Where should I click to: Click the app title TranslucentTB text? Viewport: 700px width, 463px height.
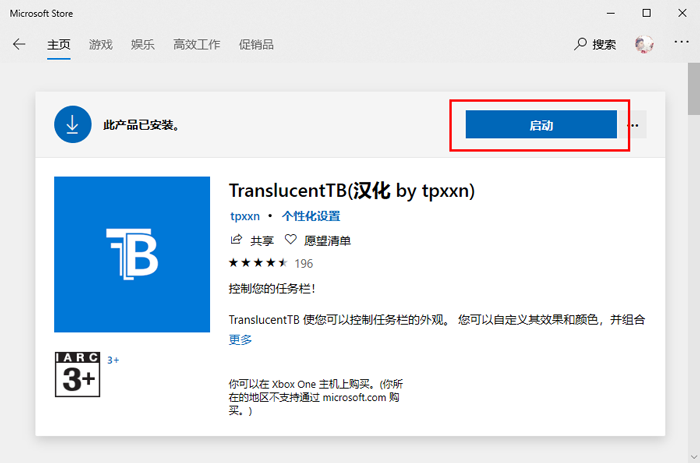click(x=352, y=191)
